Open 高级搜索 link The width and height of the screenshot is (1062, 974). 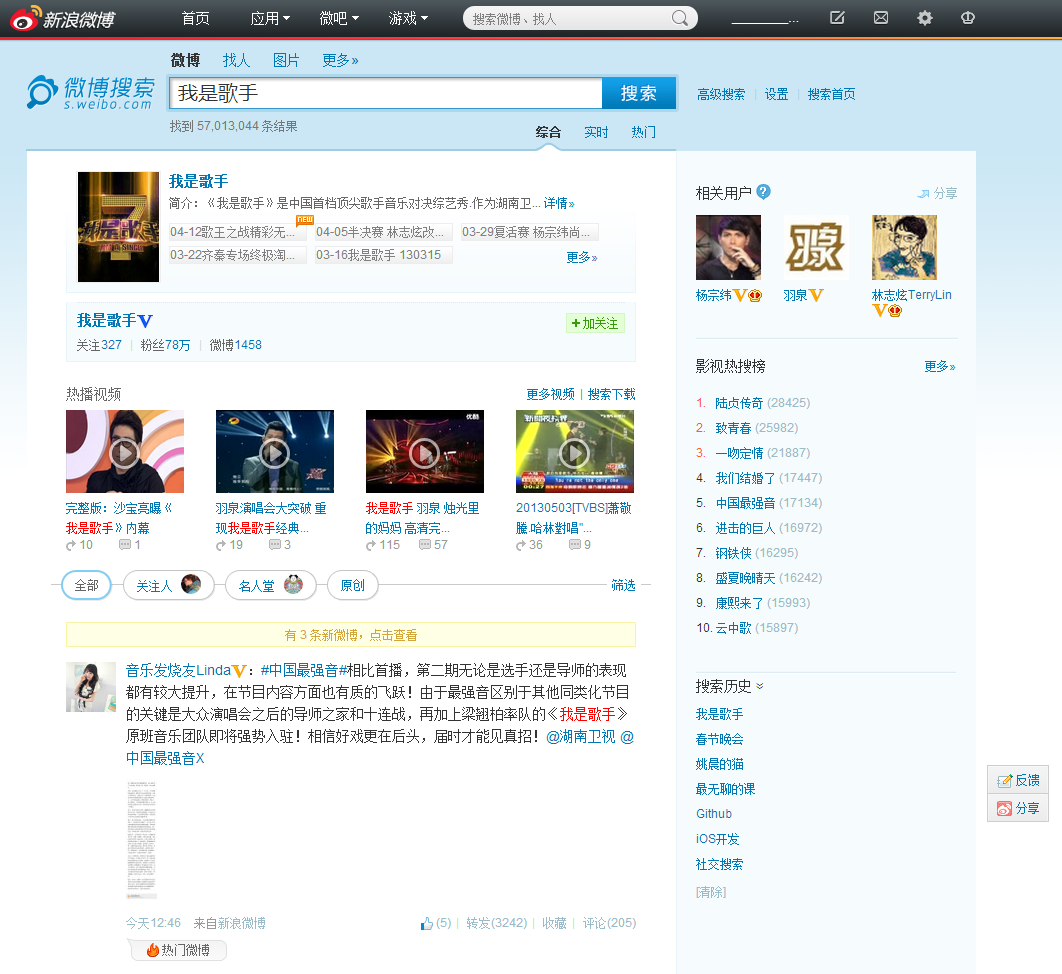[721, 94]
